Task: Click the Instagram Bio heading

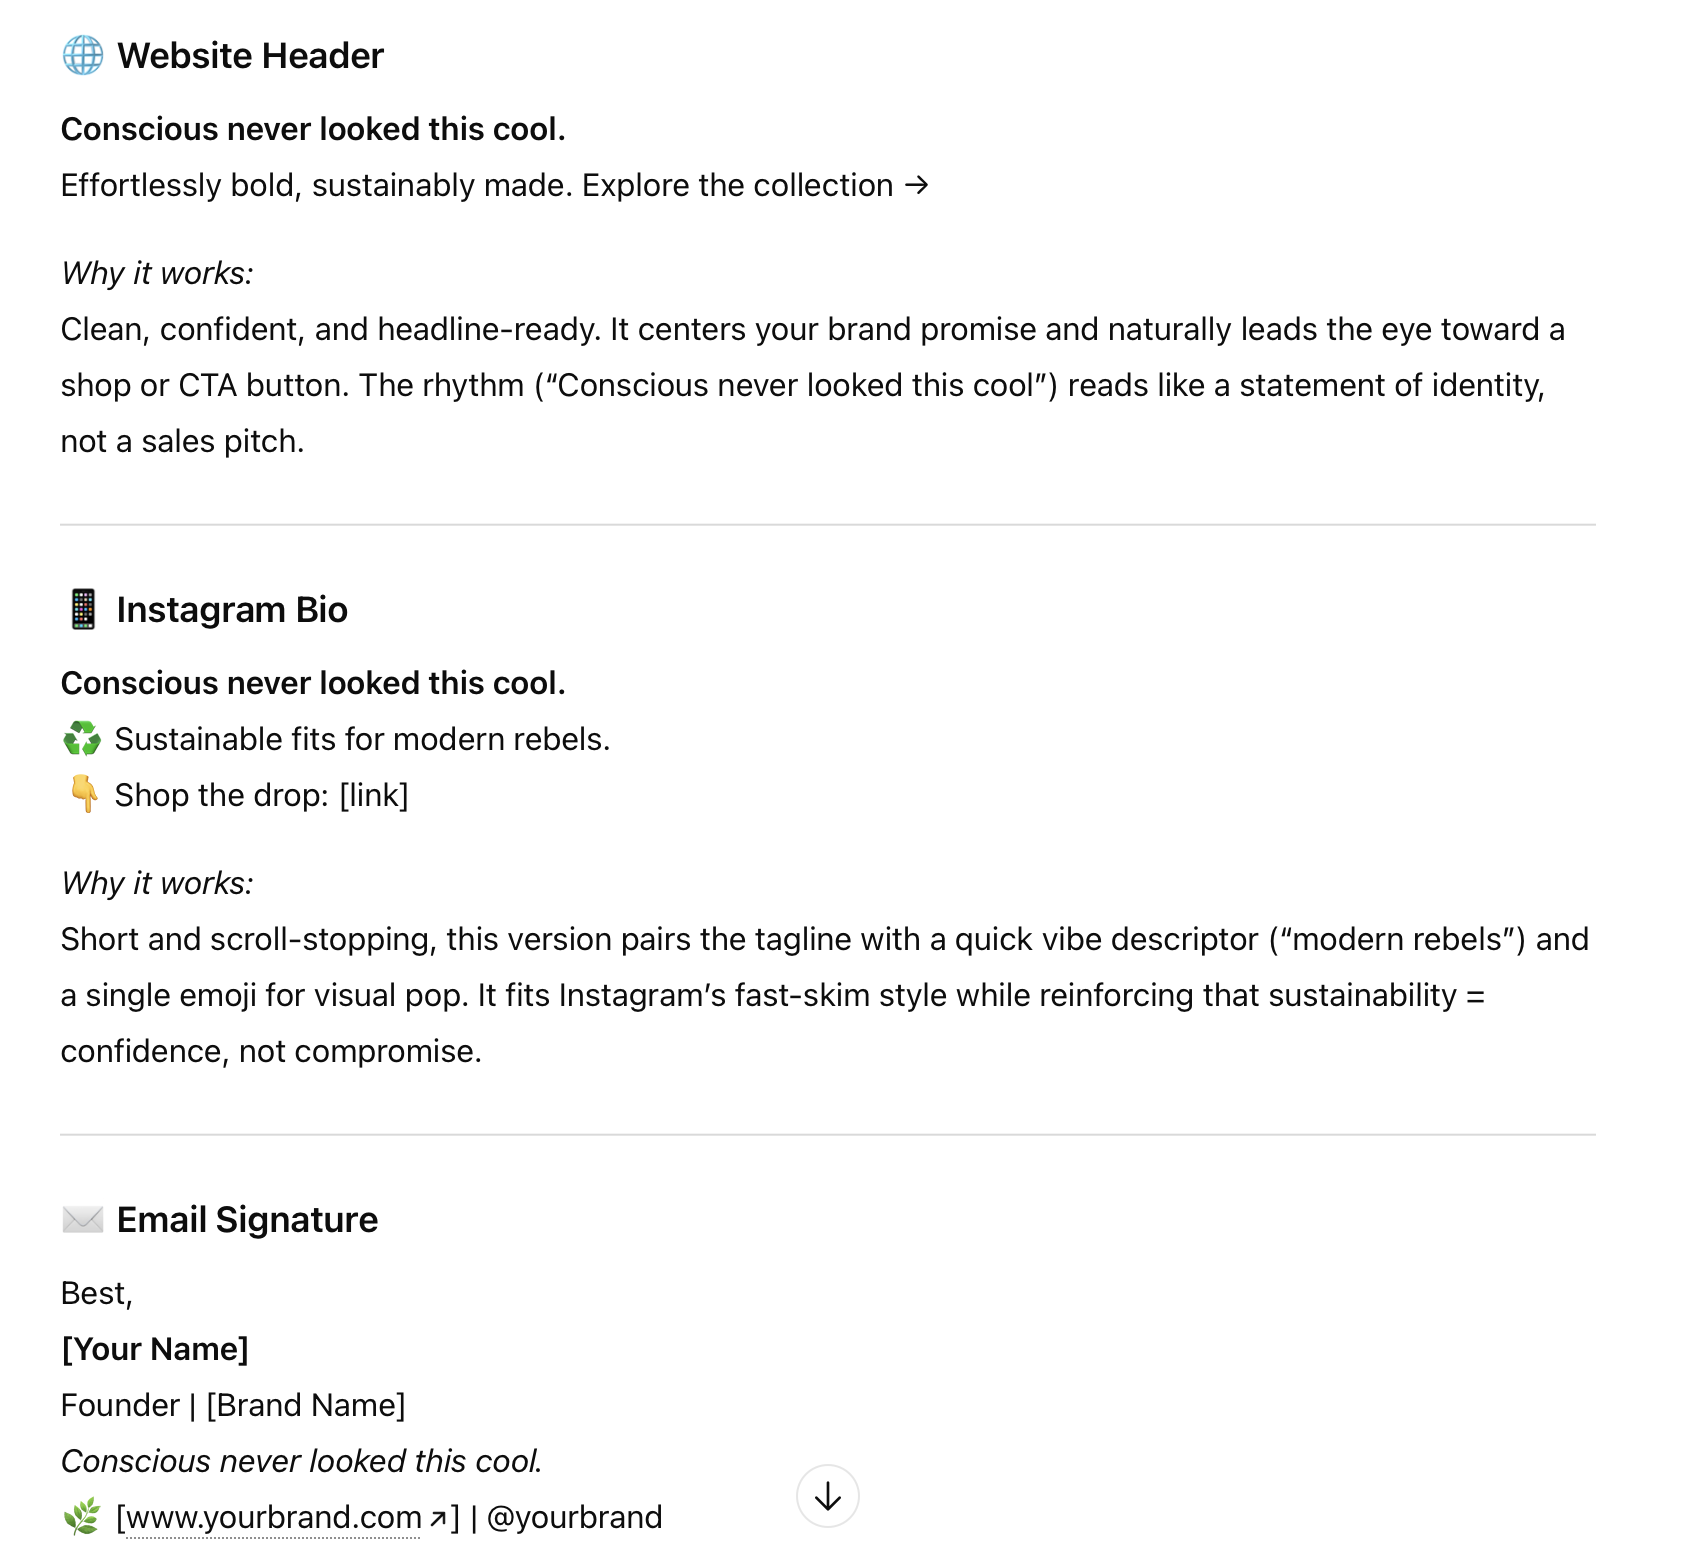Action: click(x=232, y=610)
